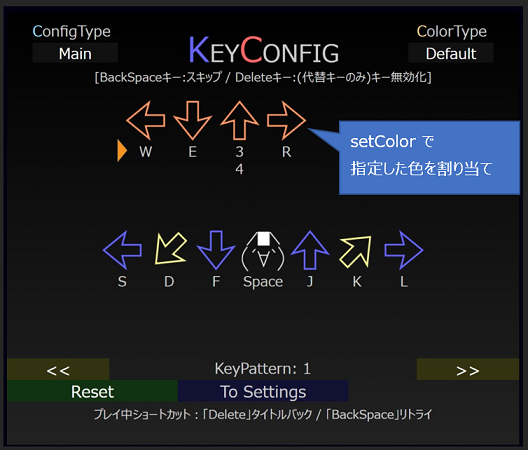Select the 3 primary key assignment
The width and height of the screenshot is (528, 450).
point(239,152)
